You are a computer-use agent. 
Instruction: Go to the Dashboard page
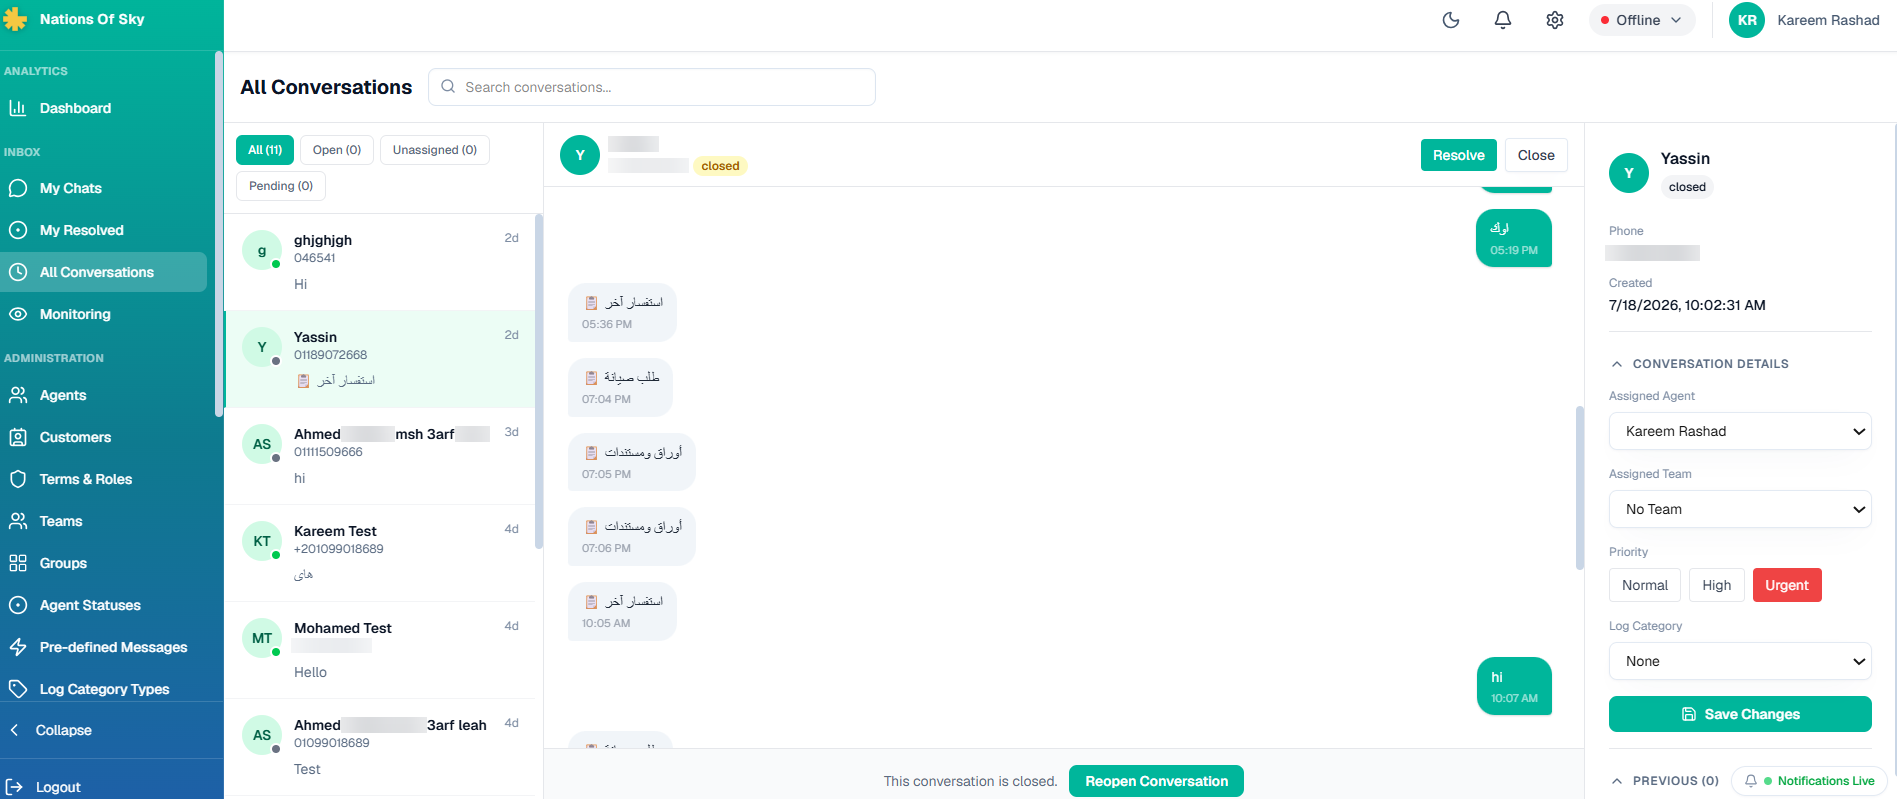(x=103, y=108)
